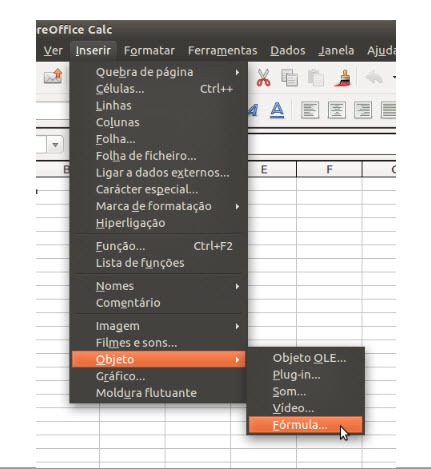Image resolution: width=431 pixels, height=469 pixels.
Task: Select Som... in submenu
Action: pos(305,391)
